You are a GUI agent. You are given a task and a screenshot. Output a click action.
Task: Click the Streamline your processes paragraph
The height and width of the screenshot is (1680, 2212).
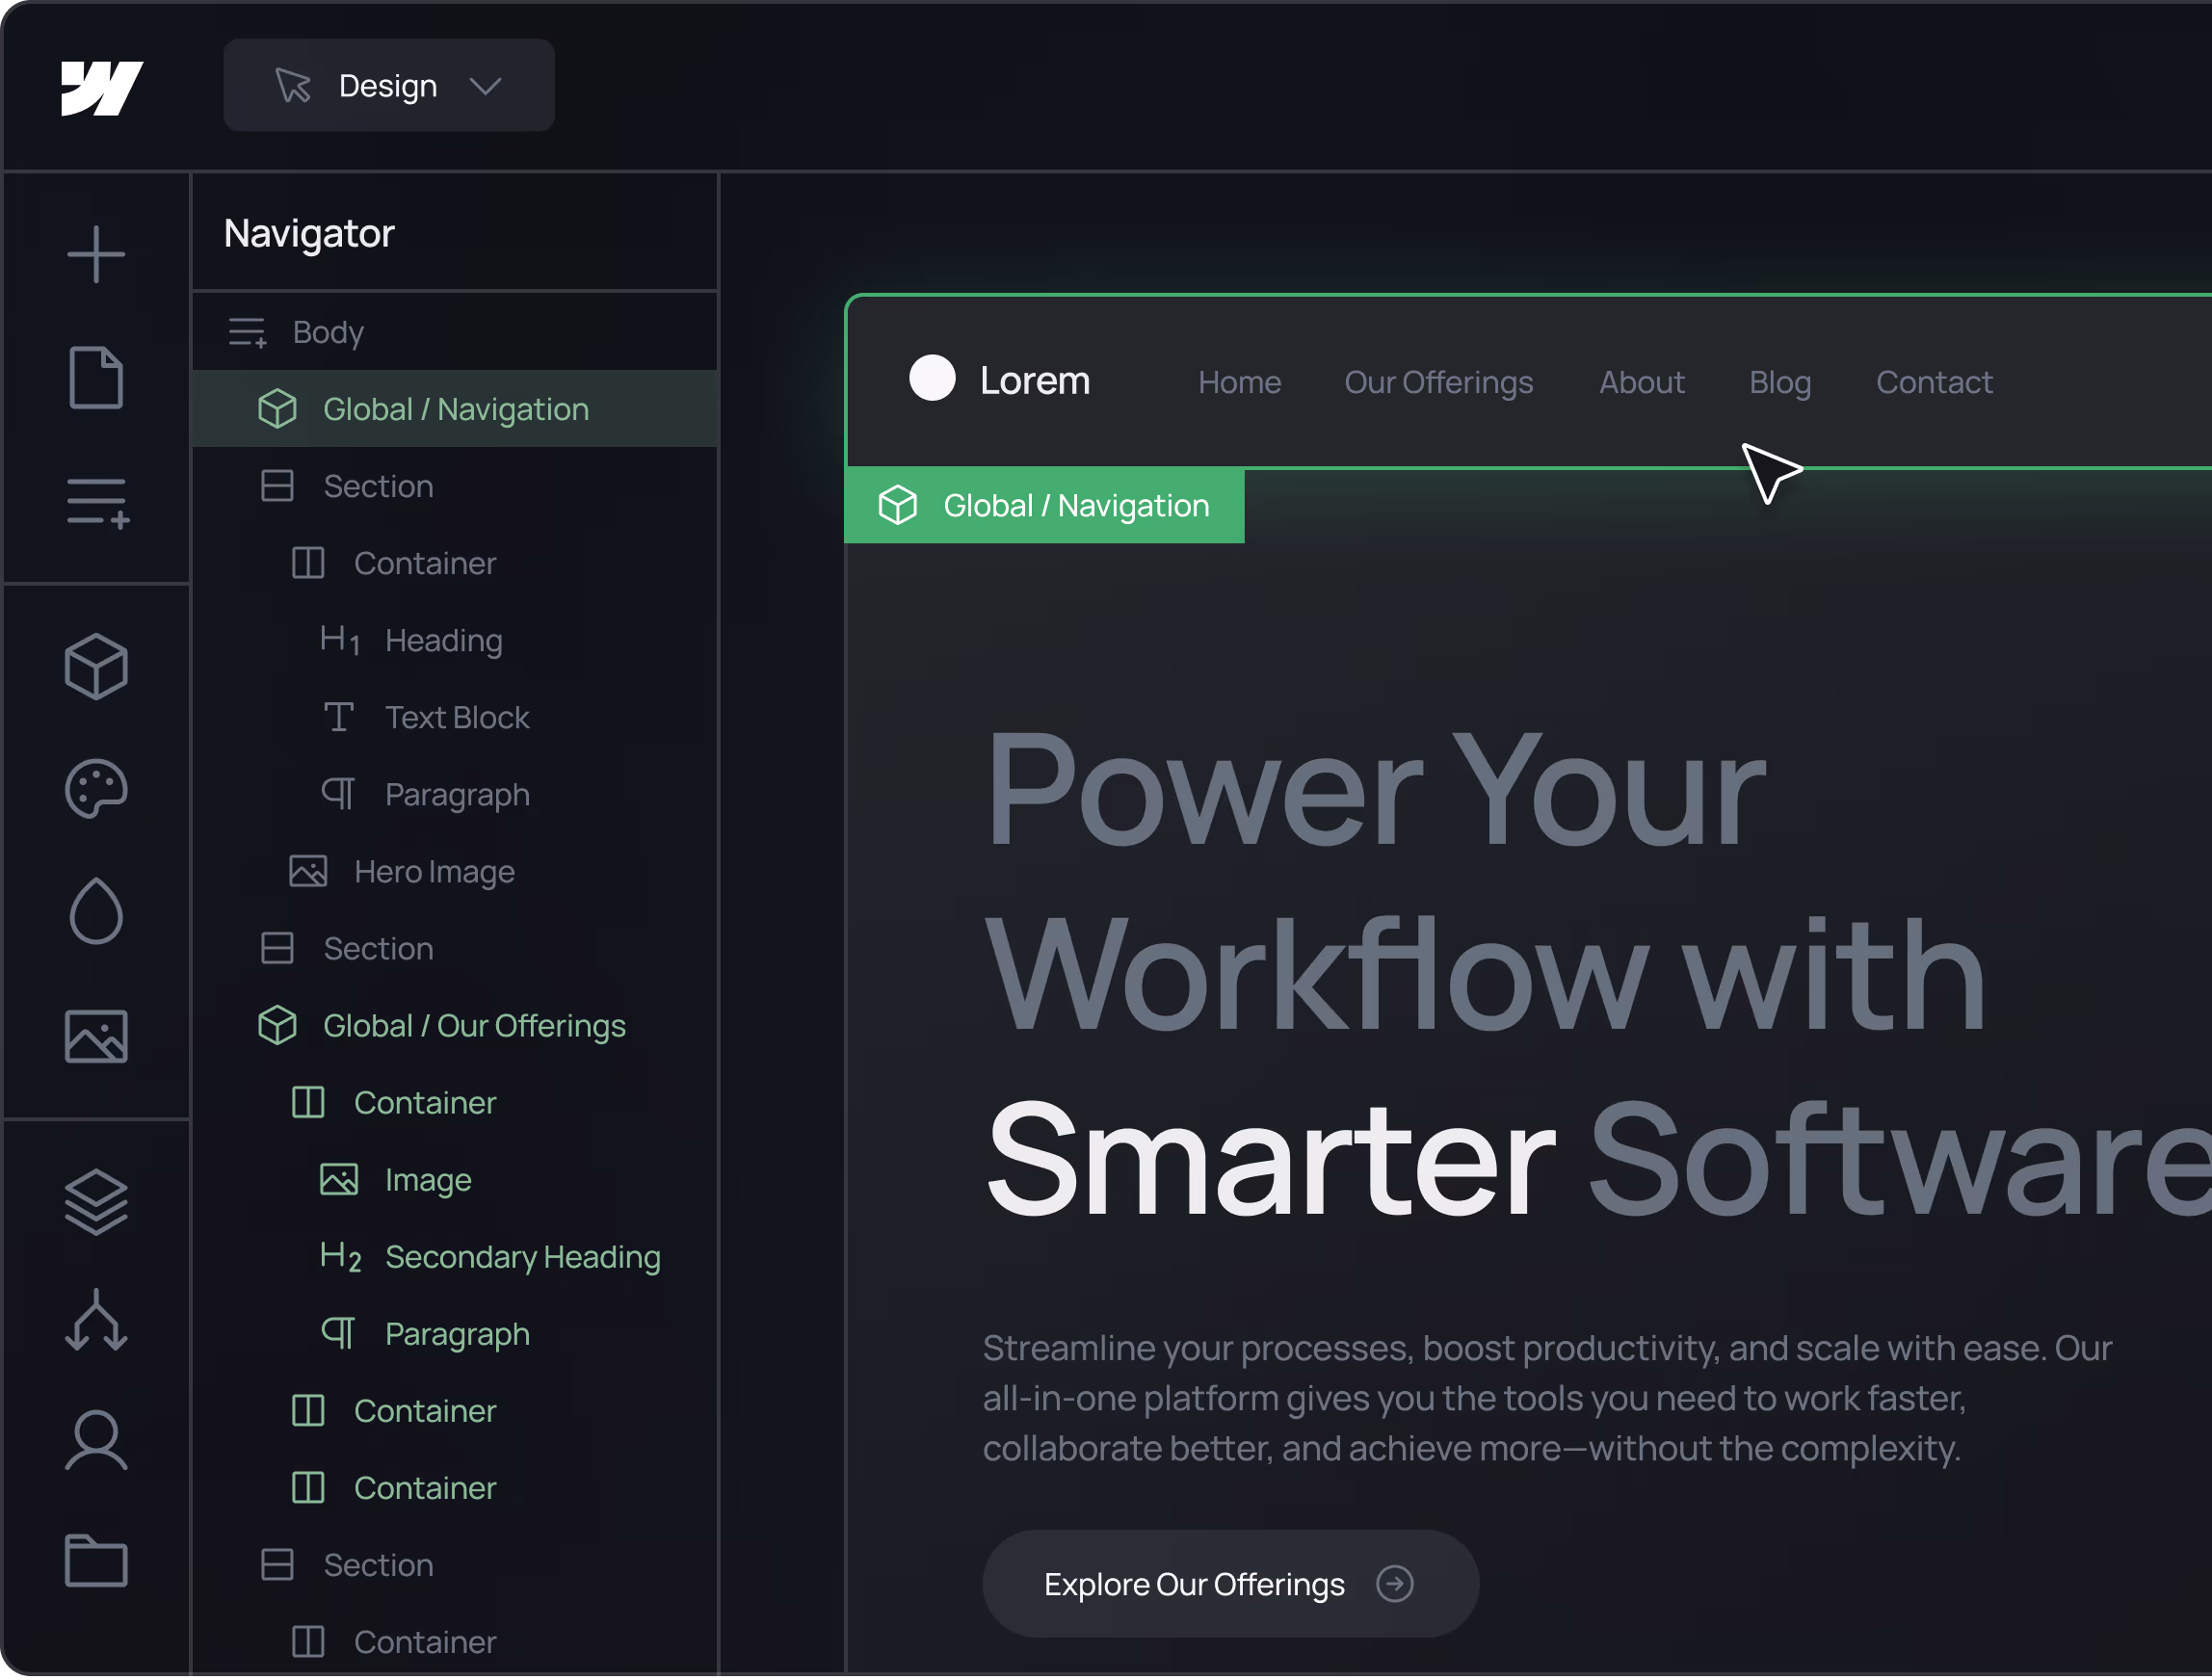pyautogui.click(x=1547, y=1399)
